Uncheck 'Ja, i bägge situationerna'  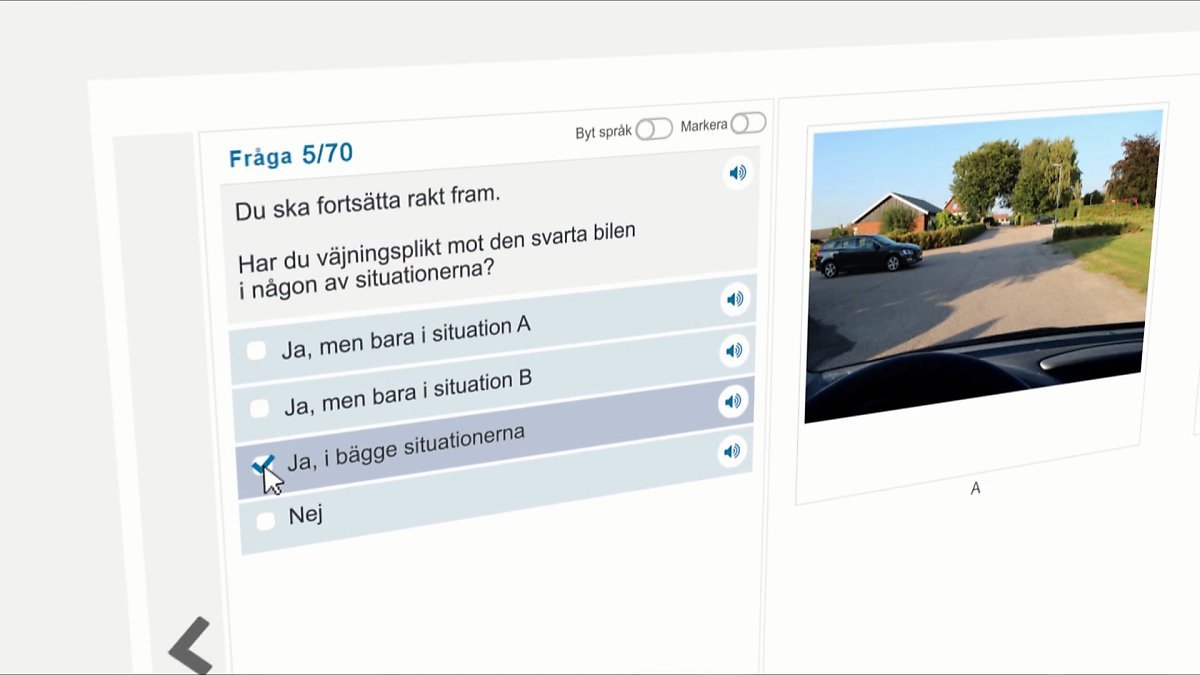click(262, 465)
